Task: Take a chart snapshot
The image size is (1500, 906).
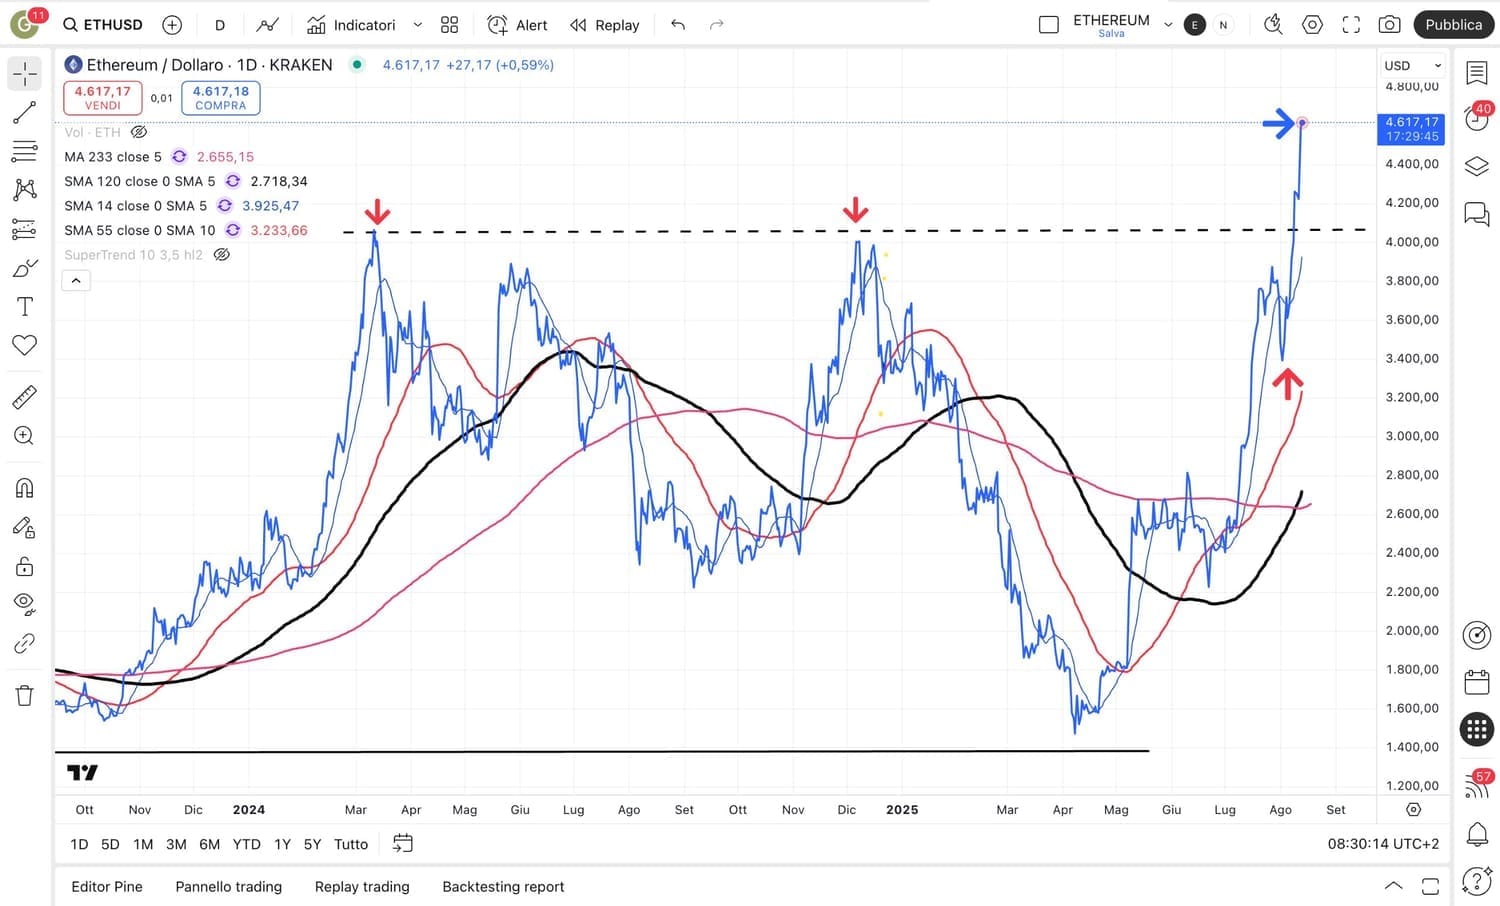Action: click(1389, 25)
